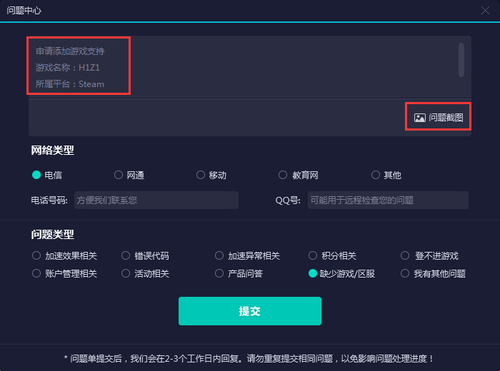Select 其他 network type
Image resolution: width=500 pixels, height=371 pixels.
pos(375,175)
